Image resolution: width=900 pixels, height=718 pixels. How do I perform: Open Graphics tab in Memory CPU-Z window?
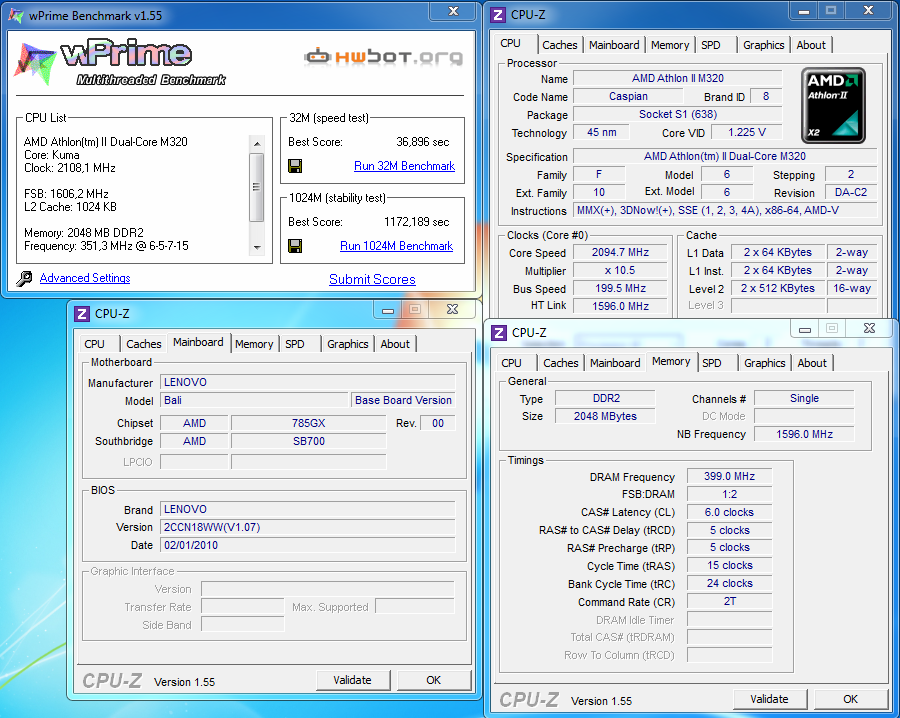click(765, 363)
